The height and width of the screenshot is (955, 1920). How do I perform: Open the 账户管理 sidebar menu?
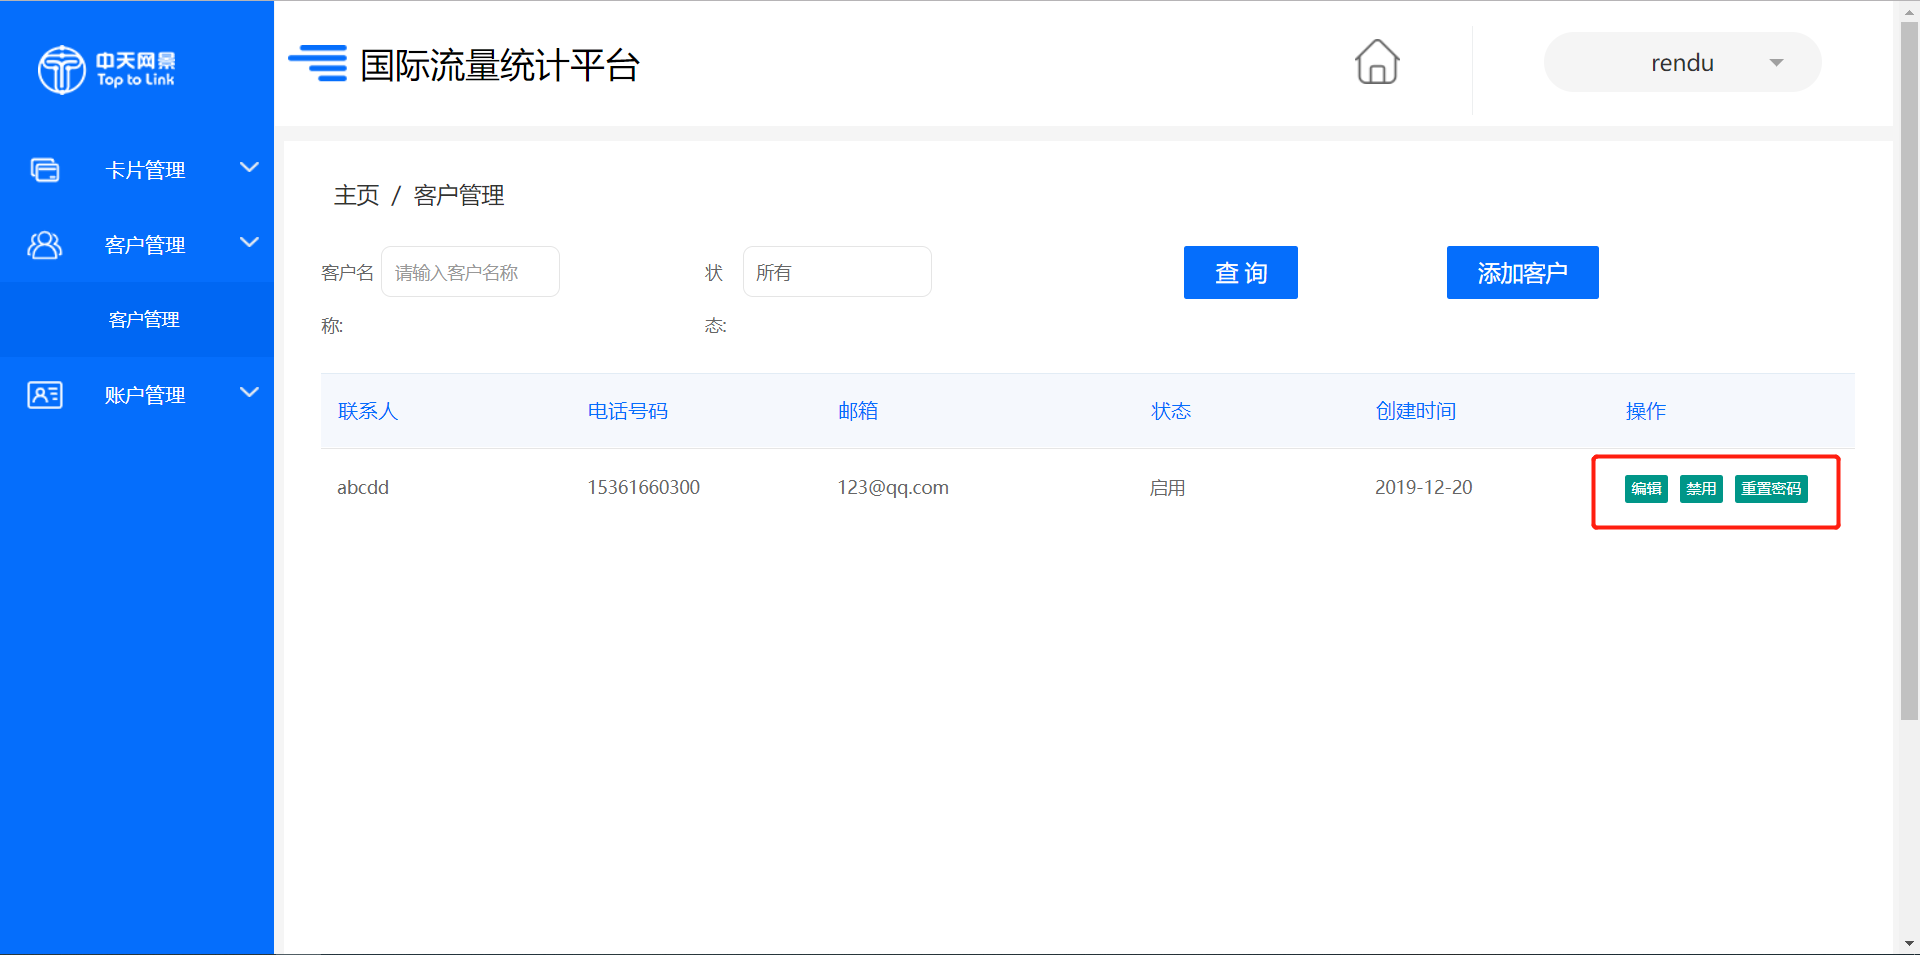(x=137, y=395)
